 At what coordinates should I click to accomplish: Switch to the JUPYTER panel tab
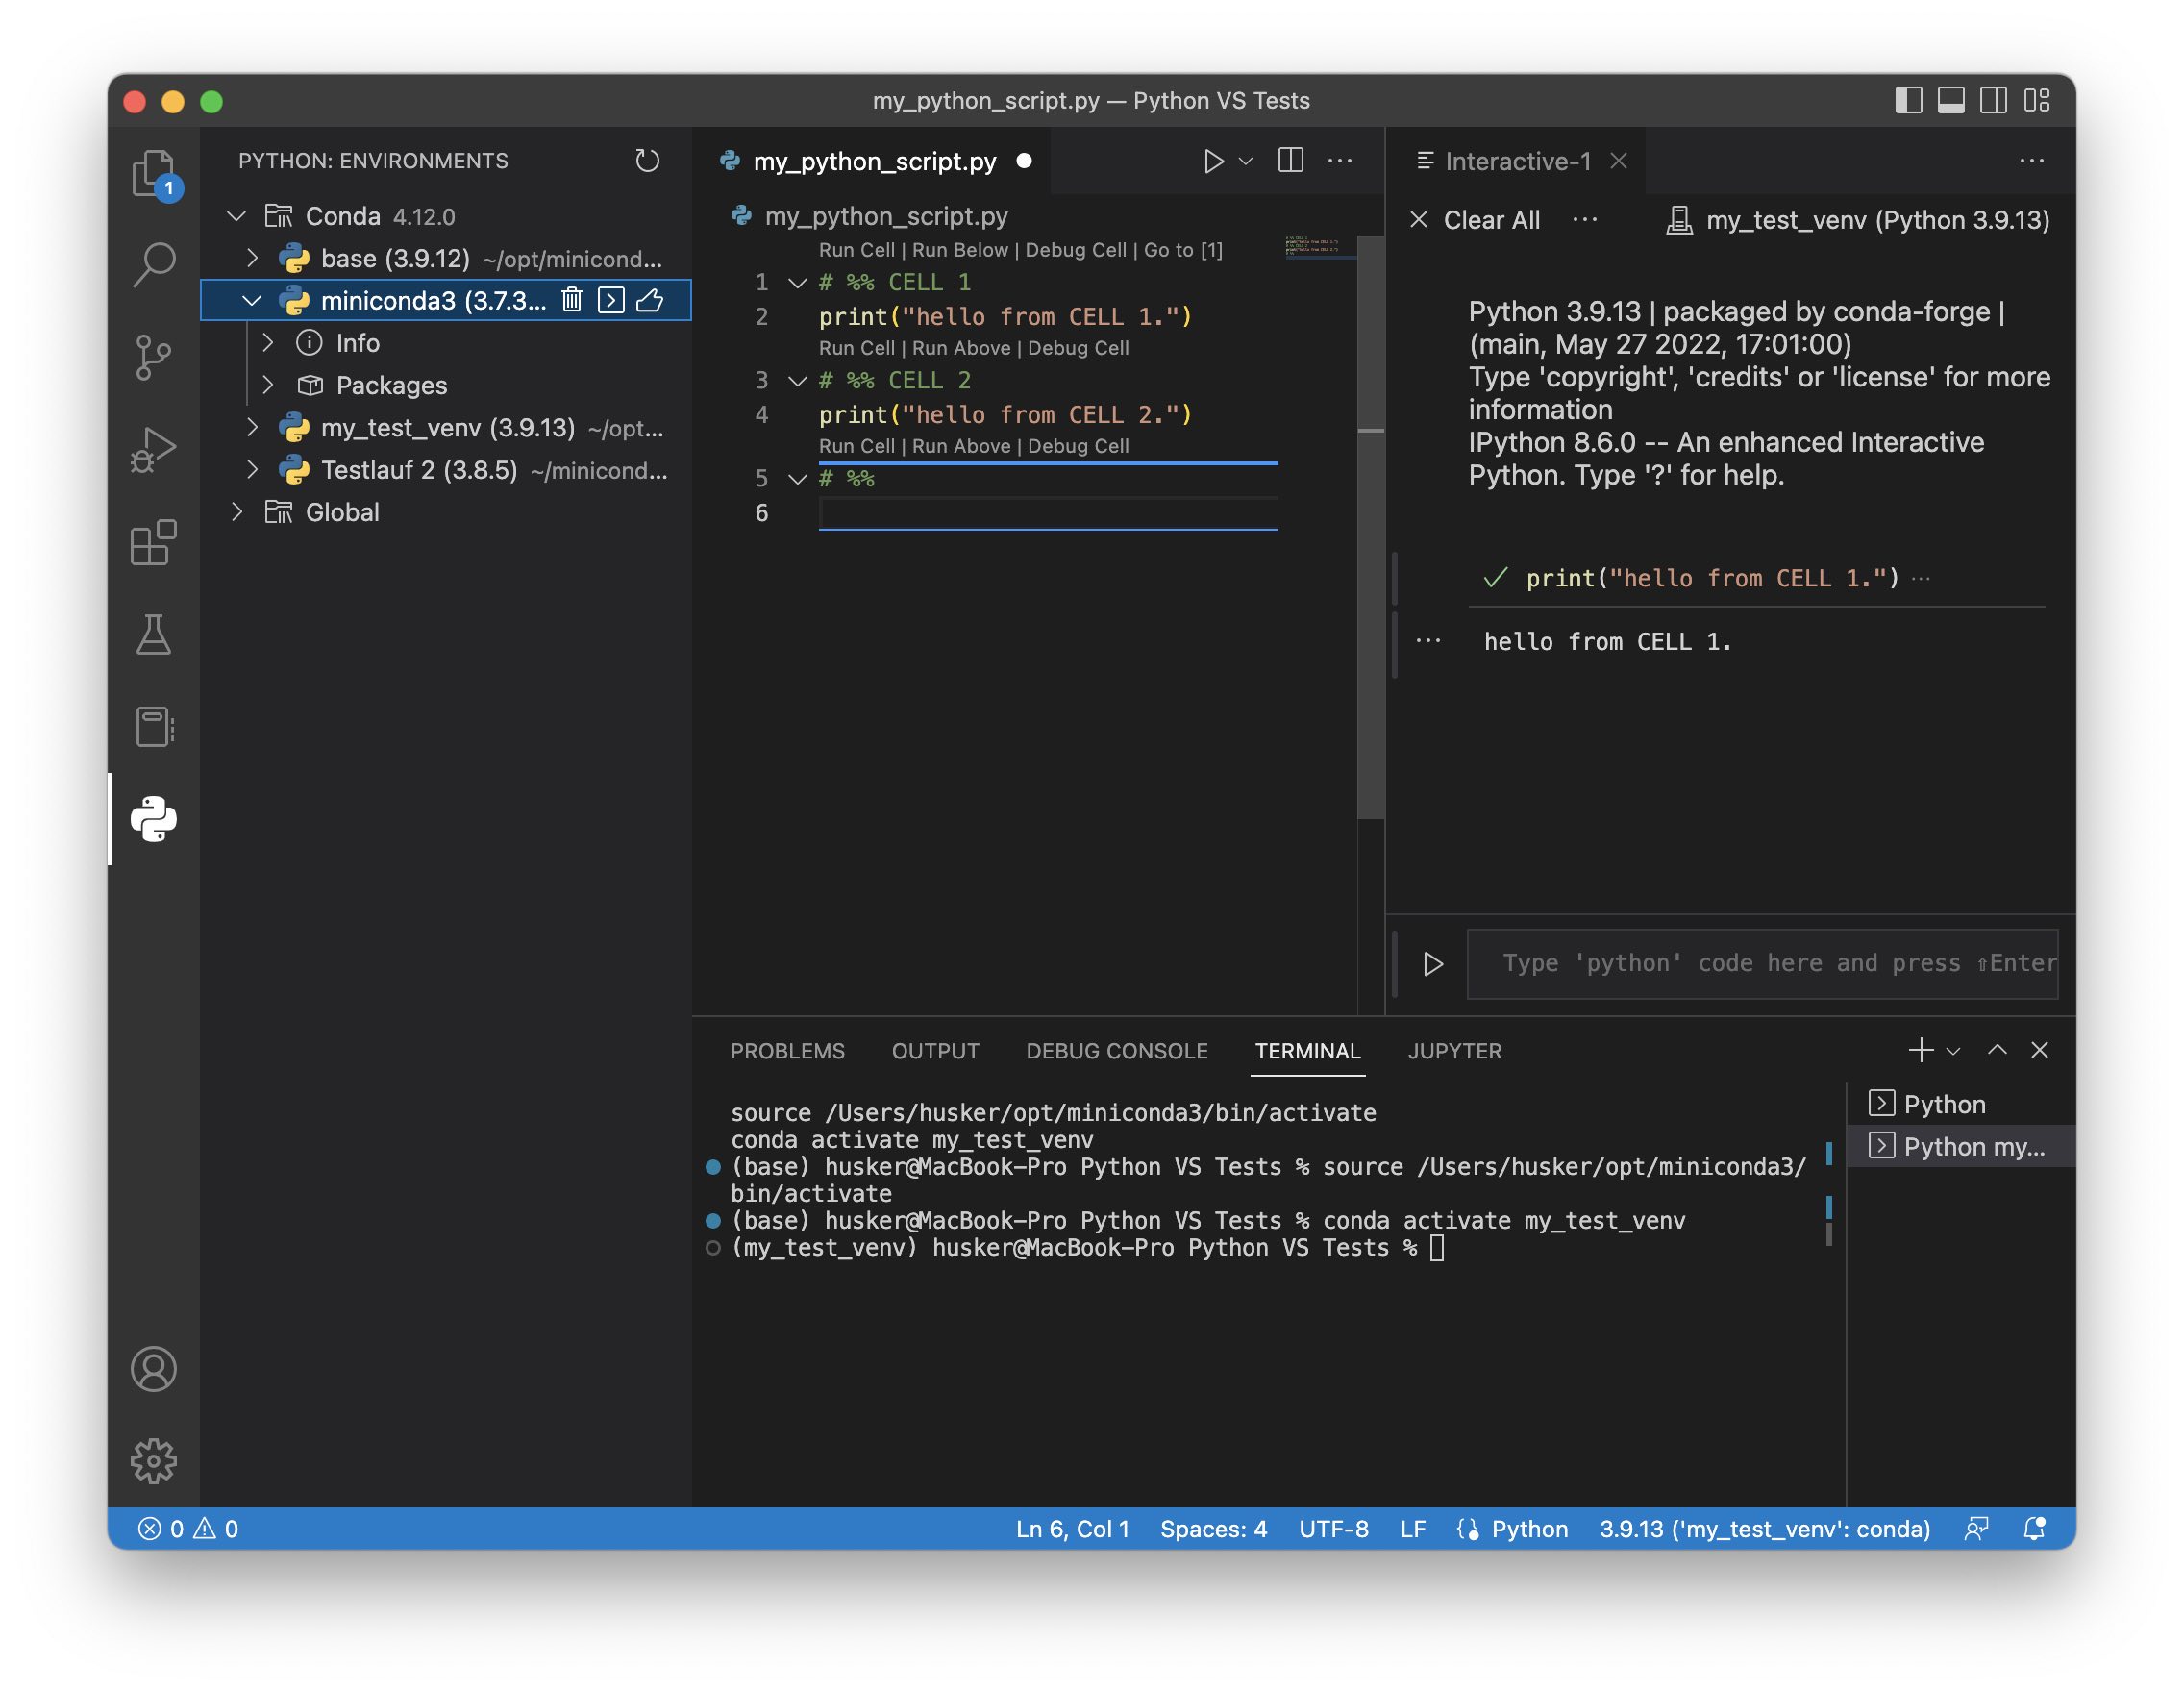point(1455,1051)
